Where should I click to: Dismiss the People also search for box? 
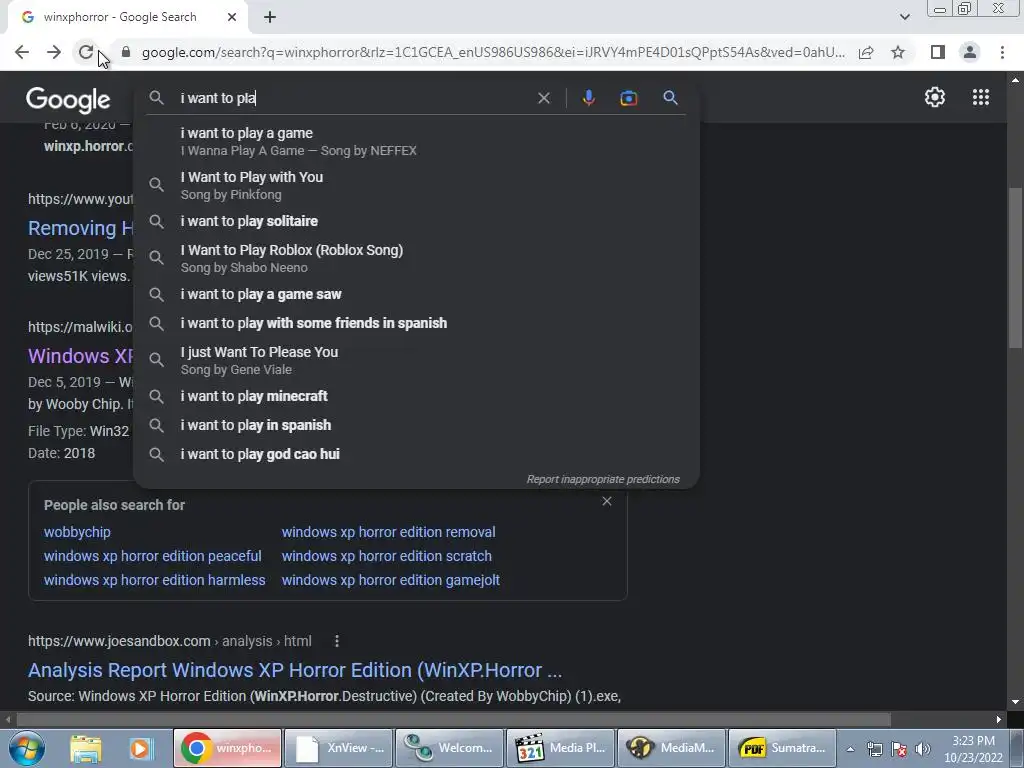pyautogui.click(x=607, y=501)
